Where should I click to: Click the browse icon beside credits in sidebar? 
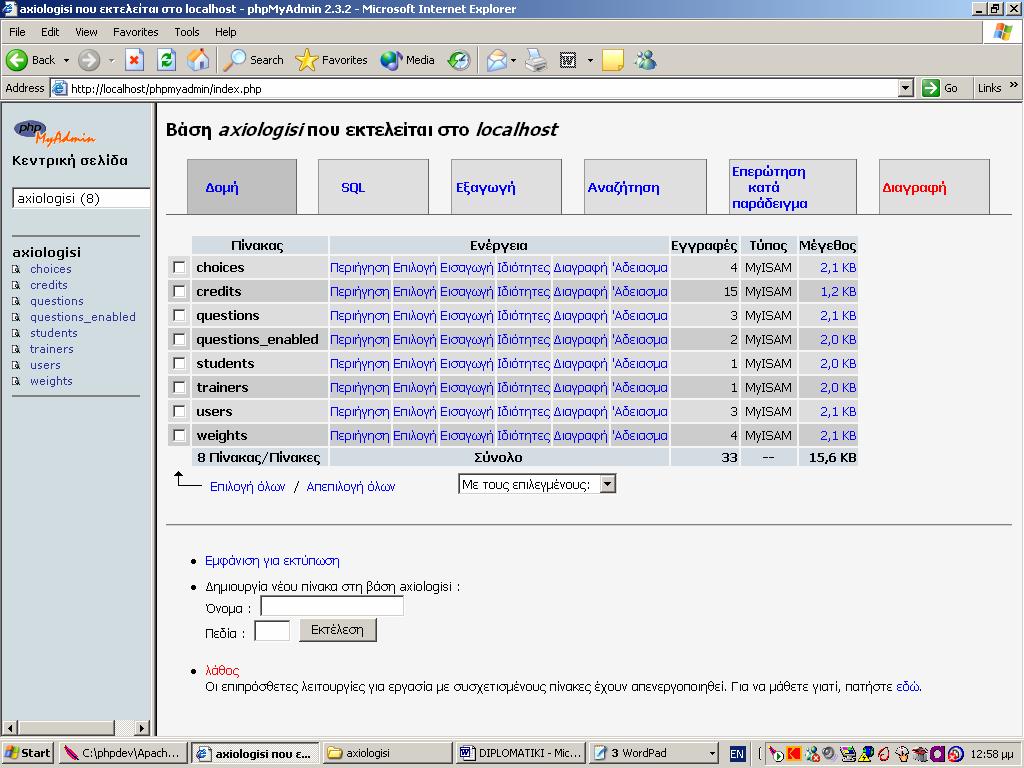tap(16, 285)
